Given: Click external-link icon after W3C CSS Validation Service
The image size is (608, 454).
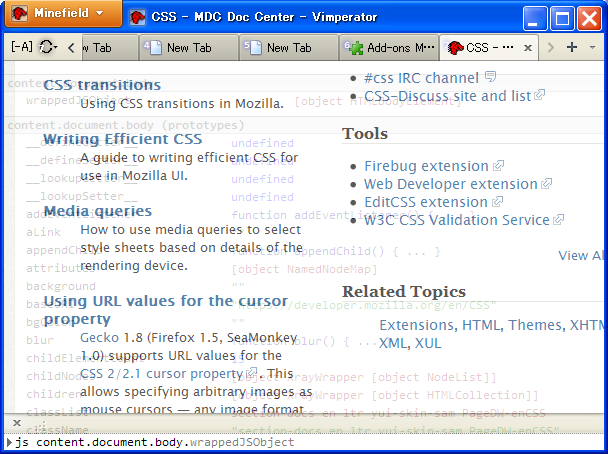Looking at the screenshot, I should (x=558, y=220).
